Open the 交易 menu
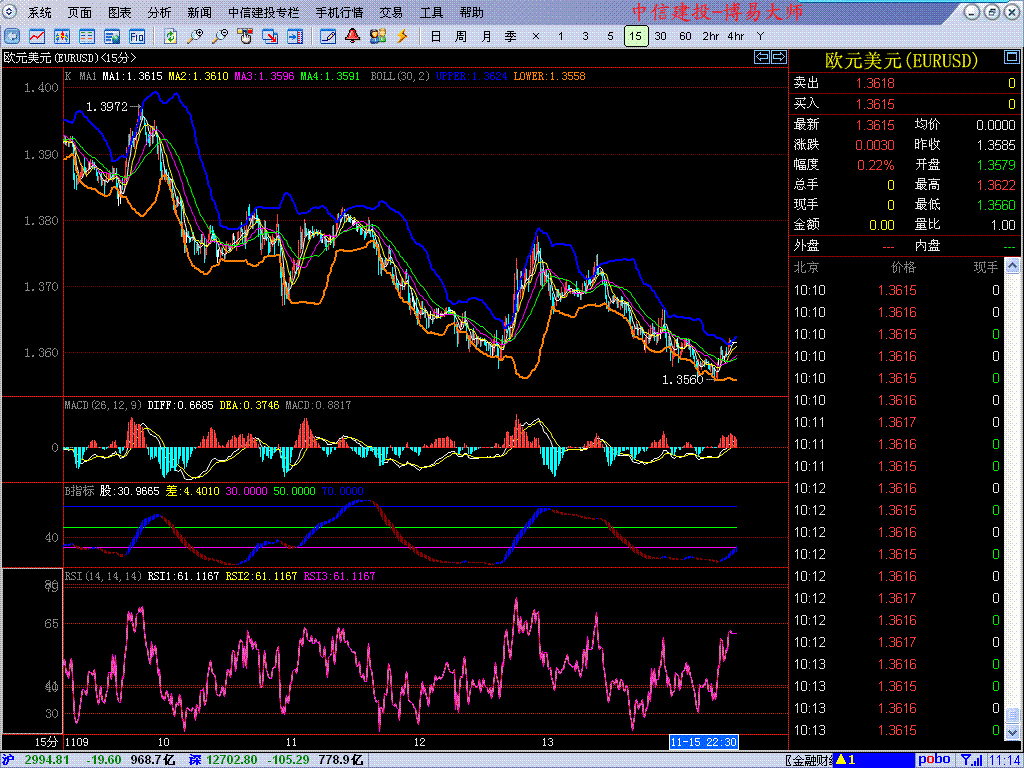 pyautogui.click(x=391, y=13)
